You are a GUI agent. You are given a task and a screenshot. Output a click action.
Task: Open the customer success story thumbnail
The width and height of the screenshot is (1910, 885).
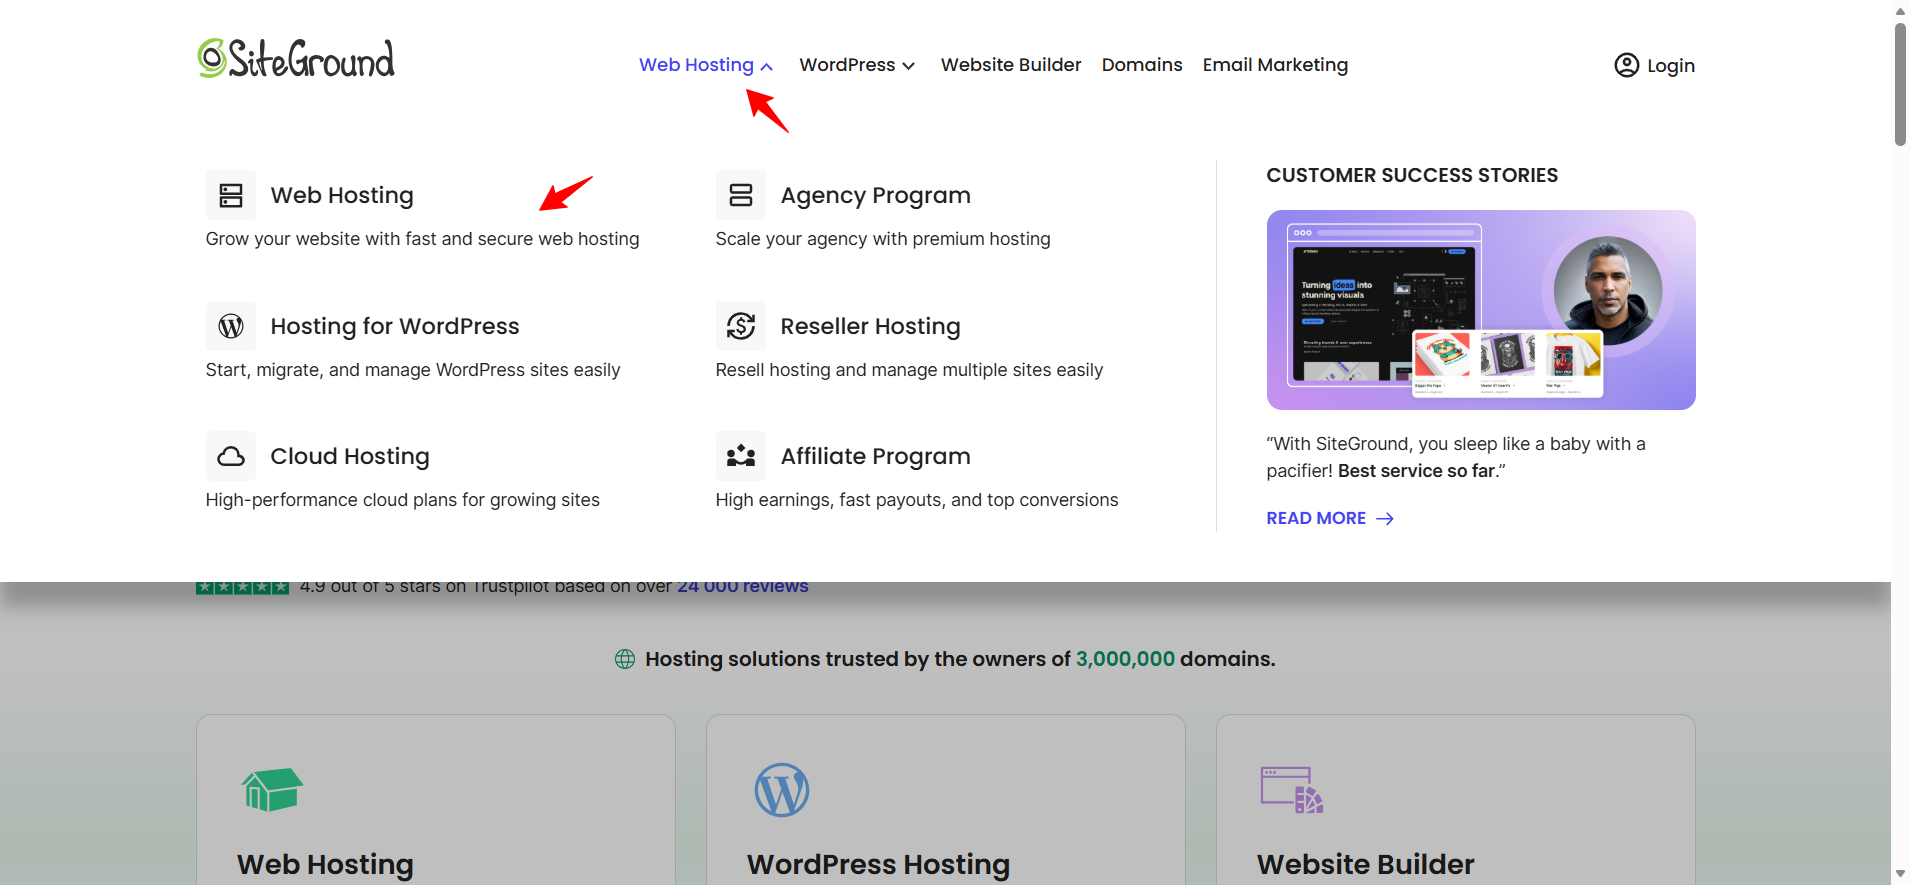[1481, 310]
